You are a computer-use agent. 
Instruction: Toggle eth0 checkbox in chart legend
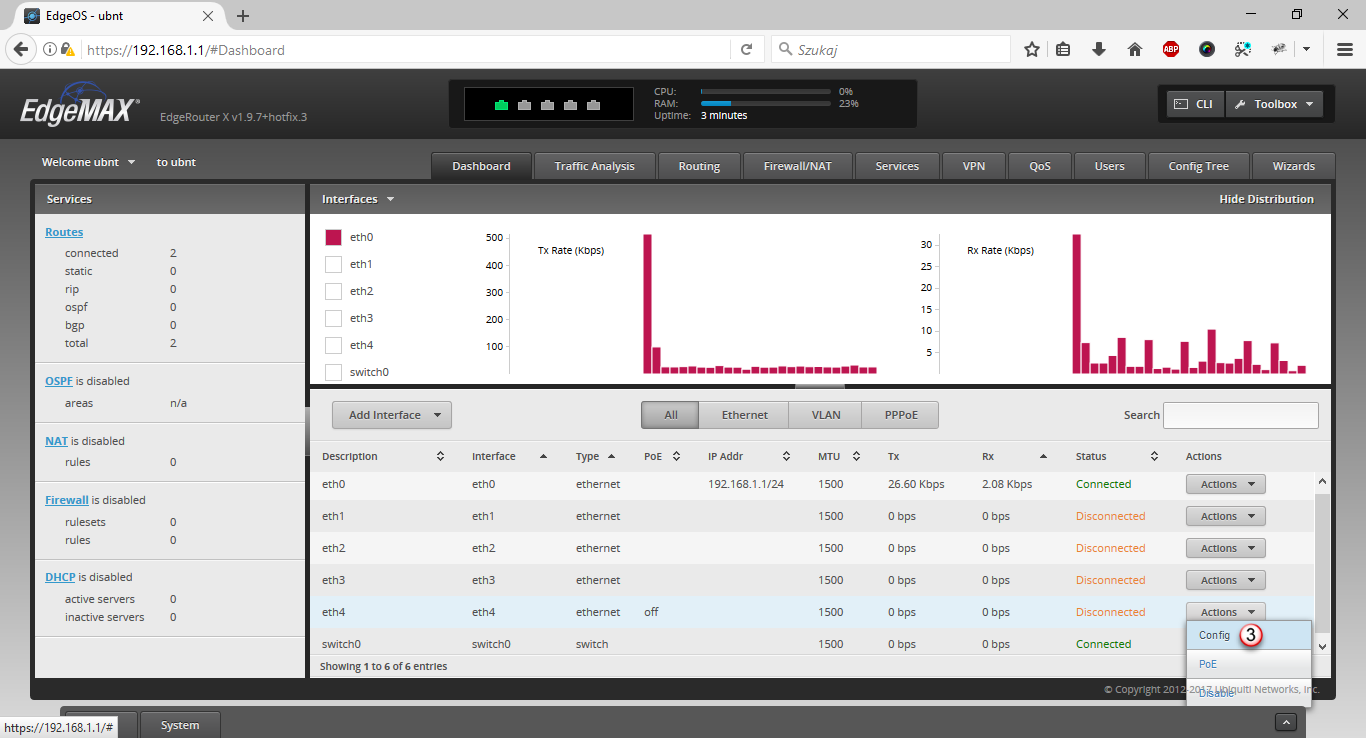(334, 237)
